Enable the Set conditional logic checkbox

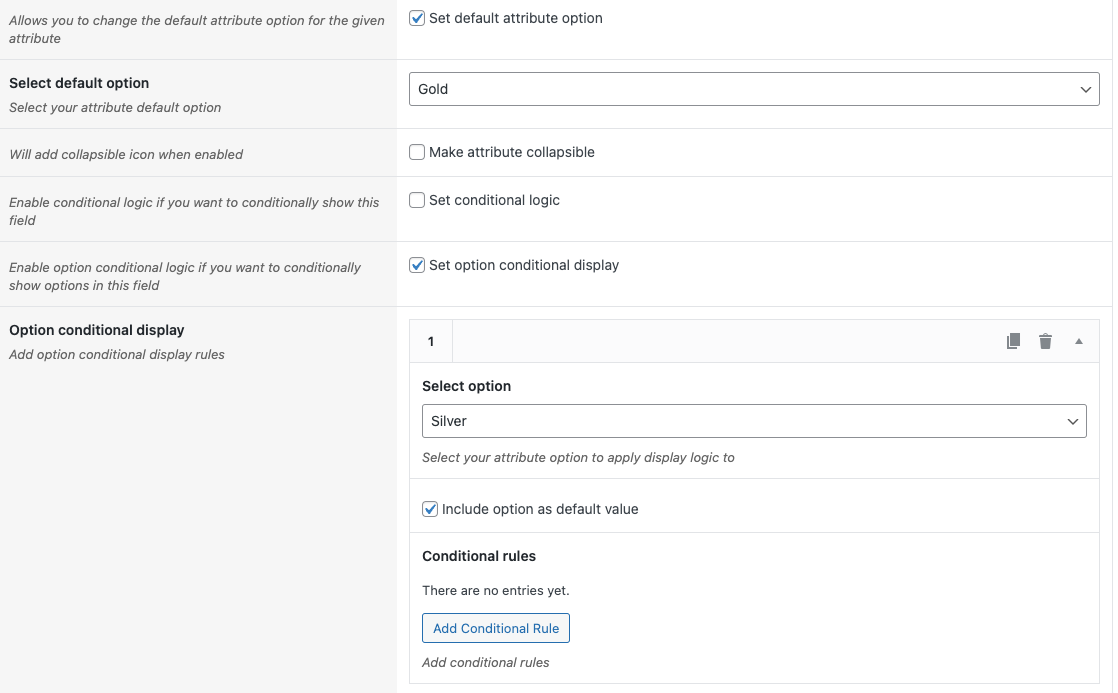coord(418,200)
